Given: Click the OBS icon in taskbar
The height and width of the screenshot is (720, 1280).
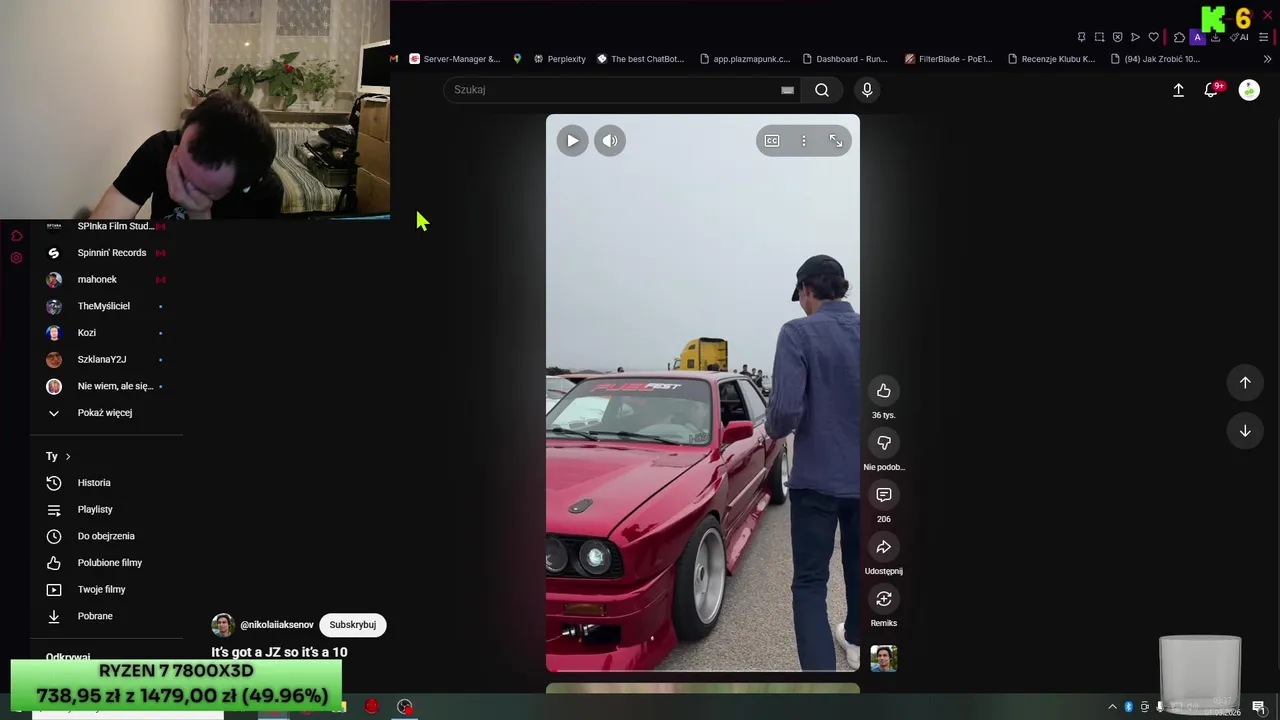Looking at the screenshot, I should (405, 707).
